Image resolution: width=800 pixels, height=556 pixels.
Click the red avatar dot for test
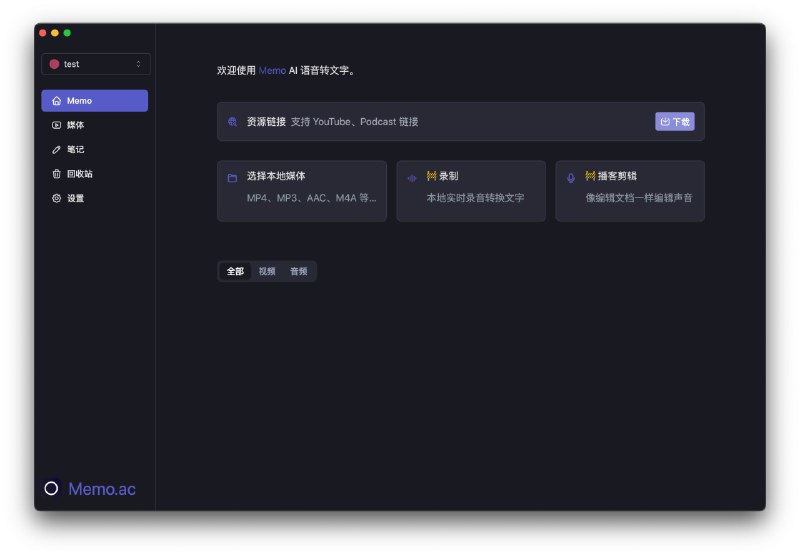pyautogui.click(x=54, y=64)
